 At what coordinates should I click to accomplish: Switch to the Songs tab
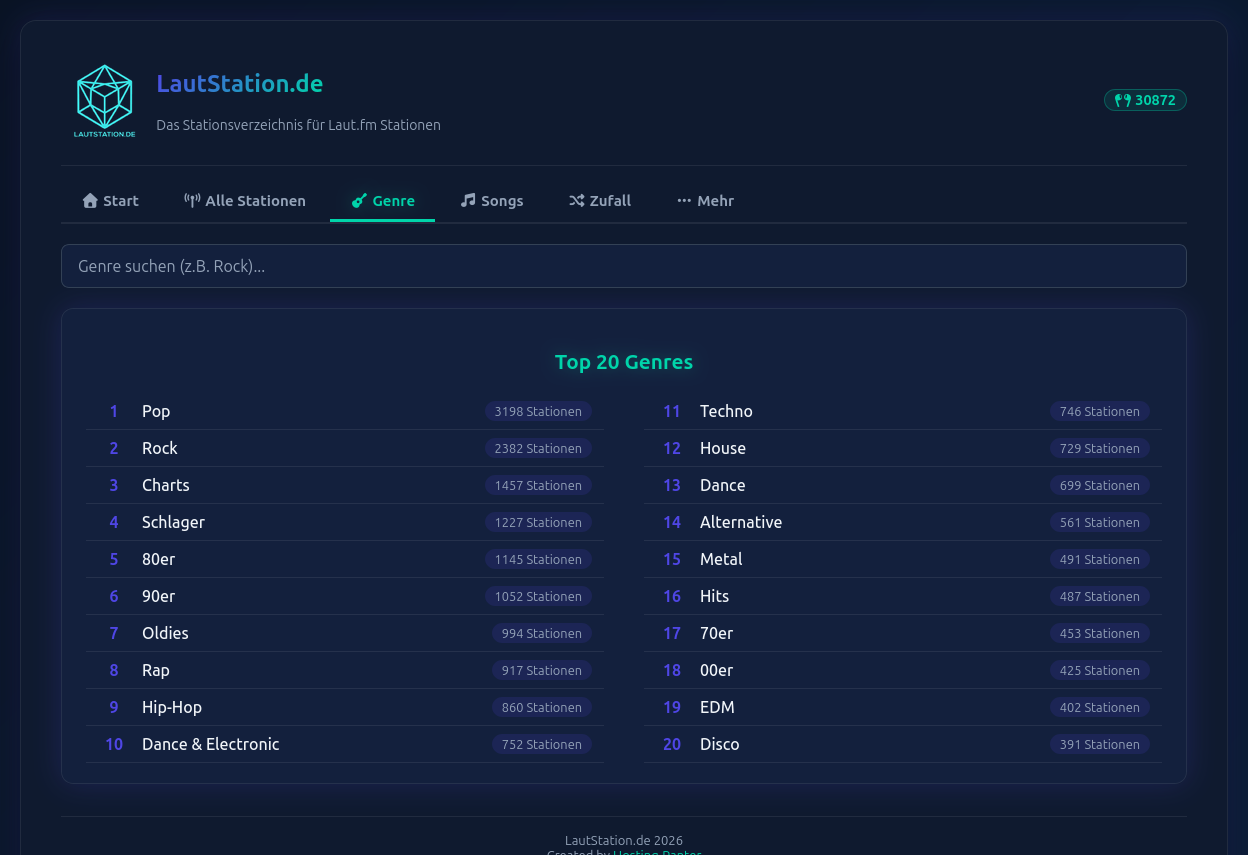[492, 200]
